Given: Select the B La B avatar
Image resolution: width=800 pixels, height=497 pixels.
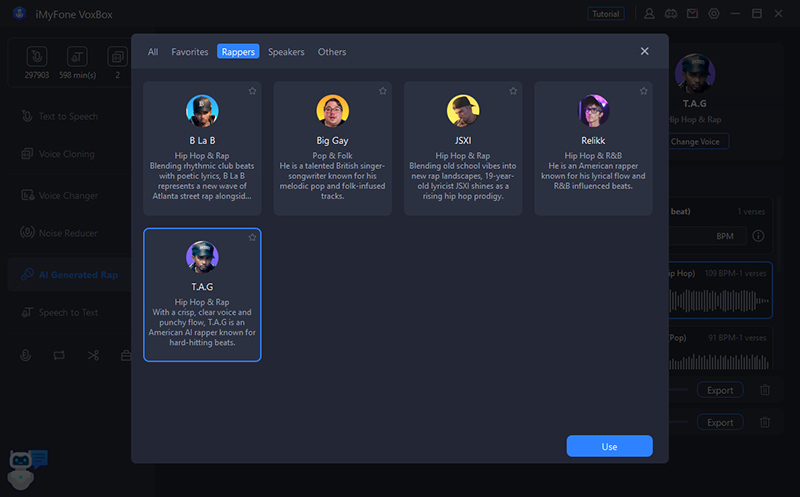Looking at the screenshot, I should click(x=202, y=110).
